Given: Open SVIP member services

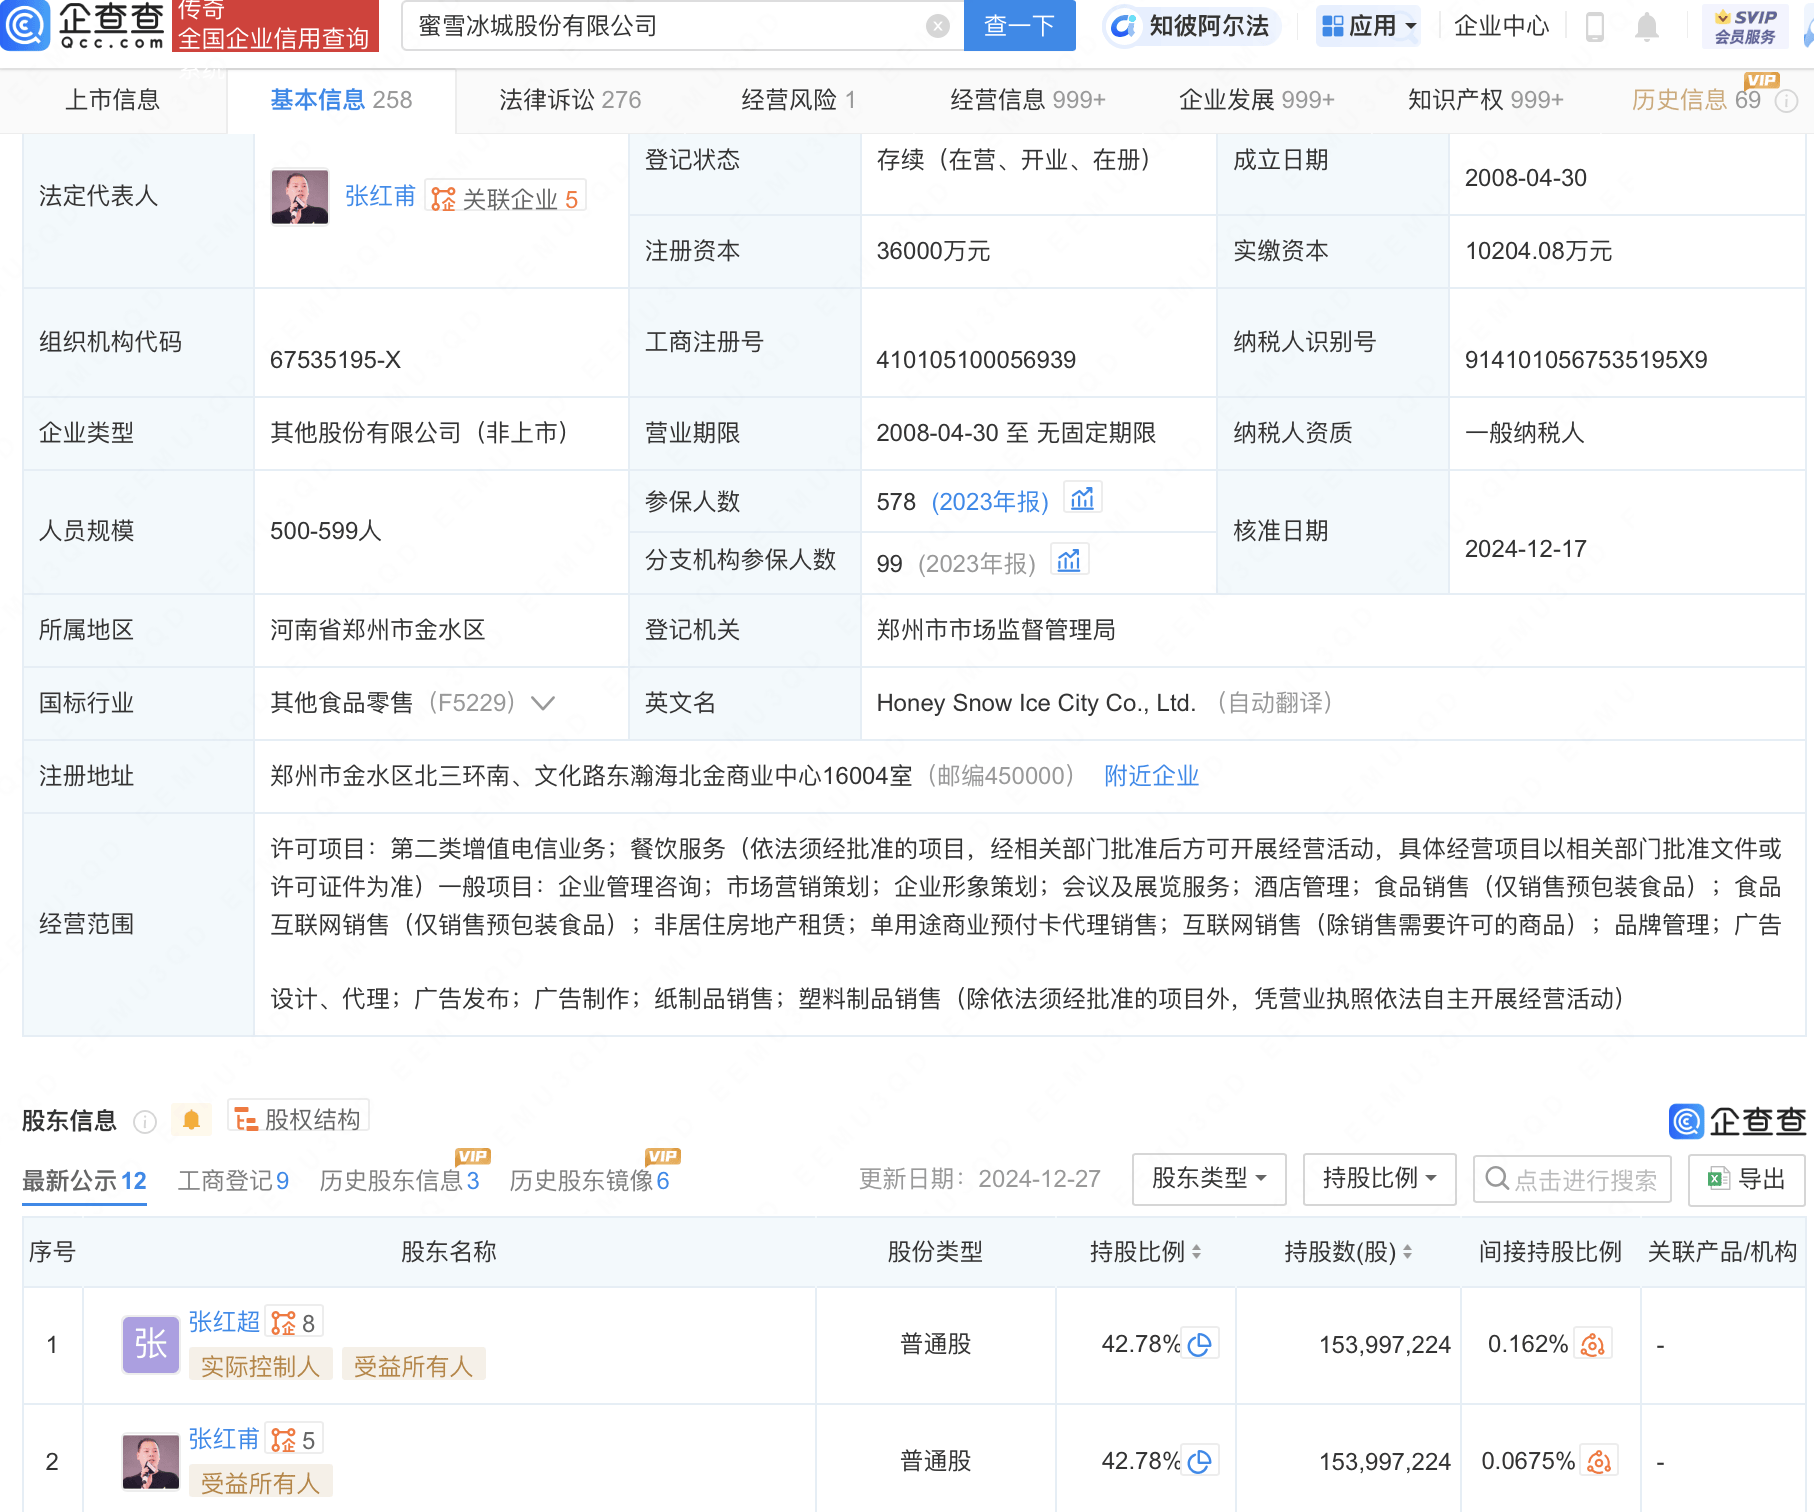Looking at the screenshot, I should coord(1745,26).
